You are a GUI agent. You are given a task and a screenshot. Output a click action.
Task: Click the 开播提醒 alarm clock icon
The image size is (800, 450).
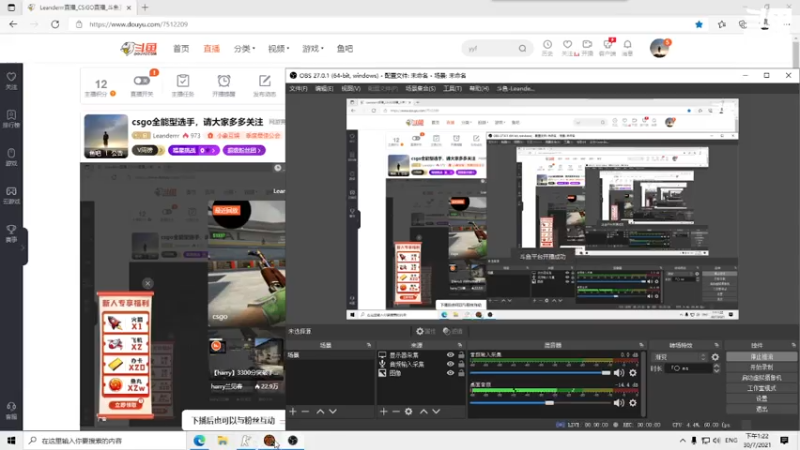223,81
